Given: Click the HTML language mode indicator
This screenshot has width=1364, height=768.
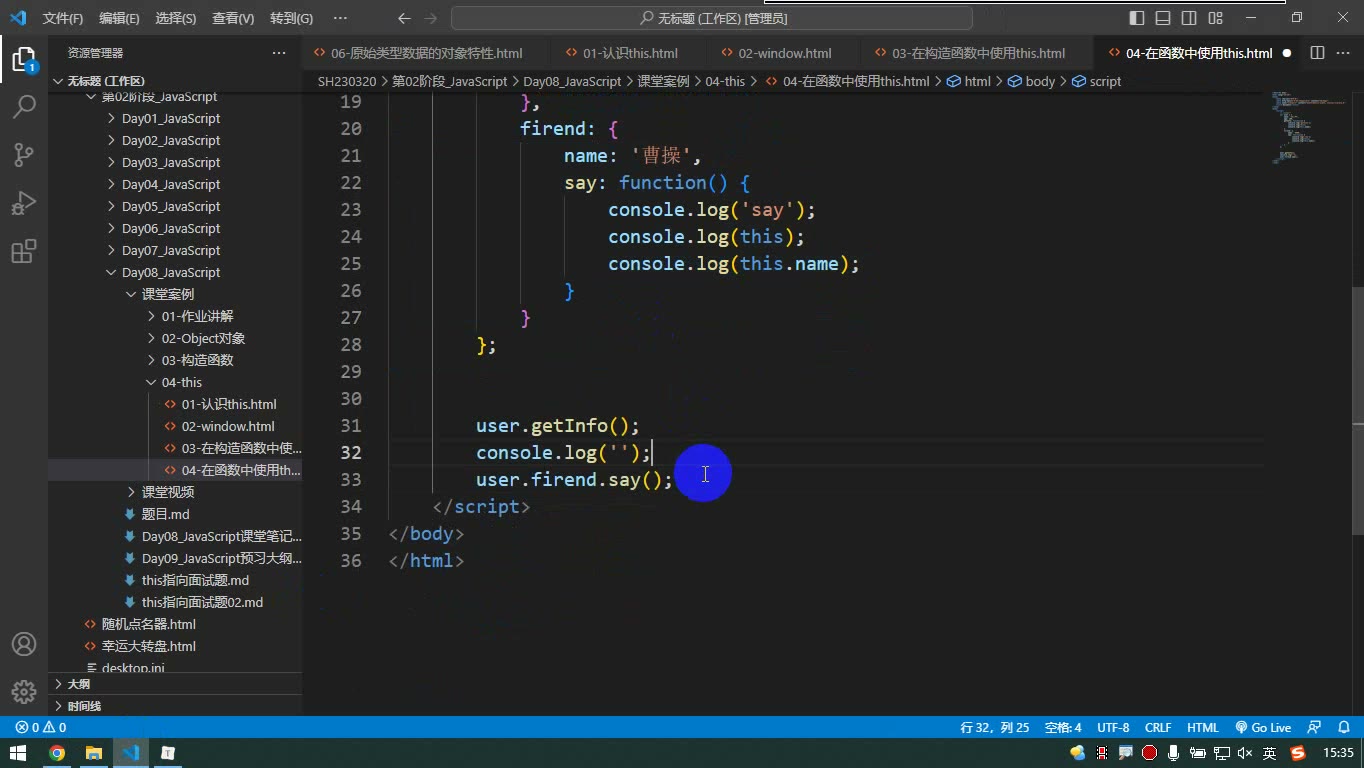Looking at the screenshot, I should [x=1203, y=728].
